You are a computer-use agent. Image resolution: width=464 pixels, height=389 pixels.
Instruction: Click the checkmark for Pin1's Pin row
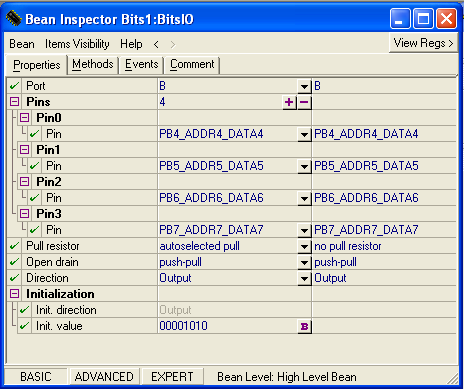click(34, 166)
